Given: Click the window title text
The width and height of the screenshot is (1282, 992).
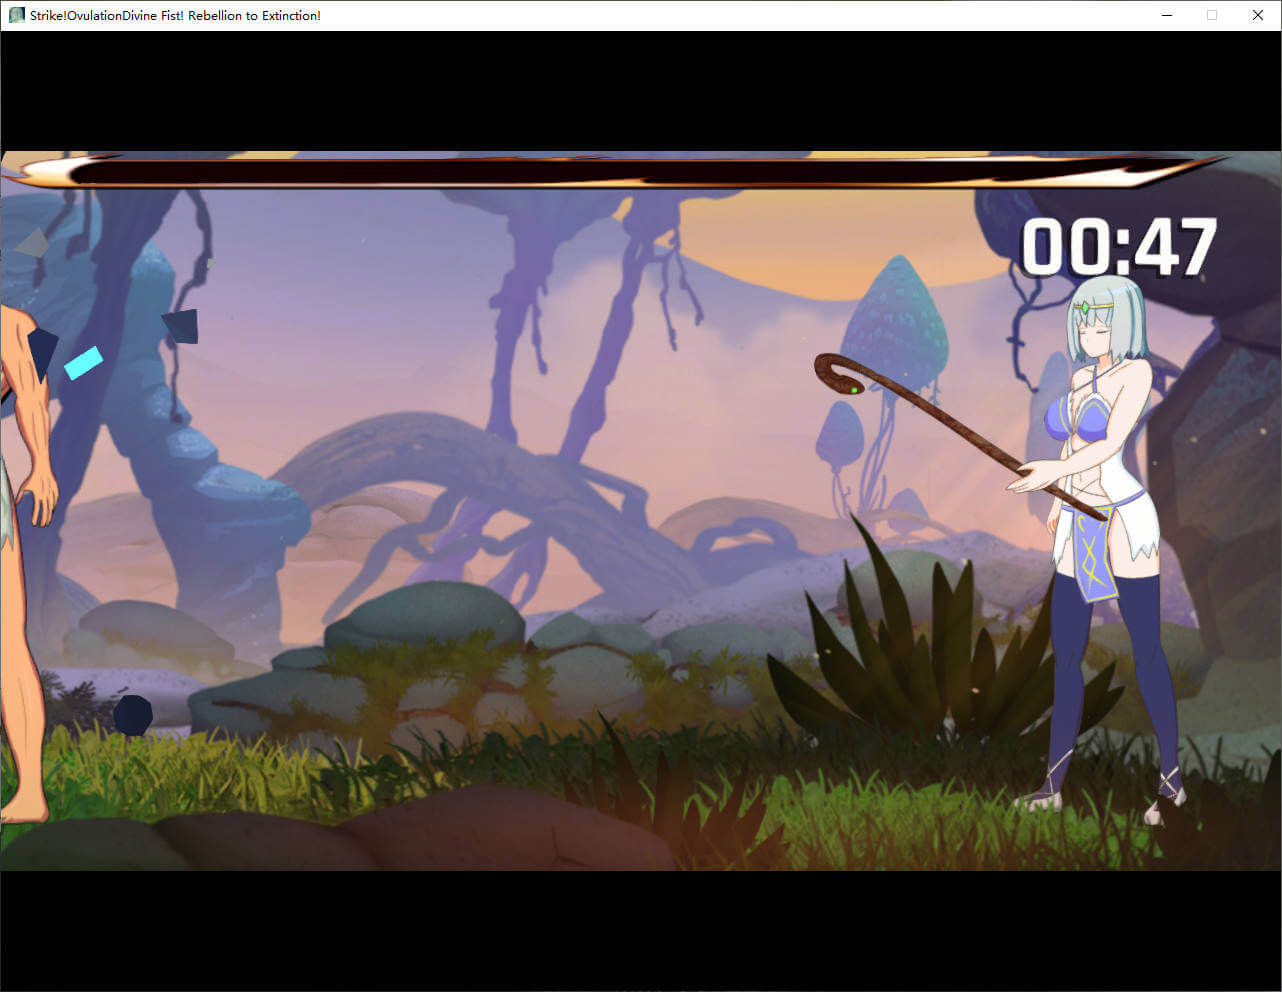Looking at the screenshot, I should click(175, 15).
